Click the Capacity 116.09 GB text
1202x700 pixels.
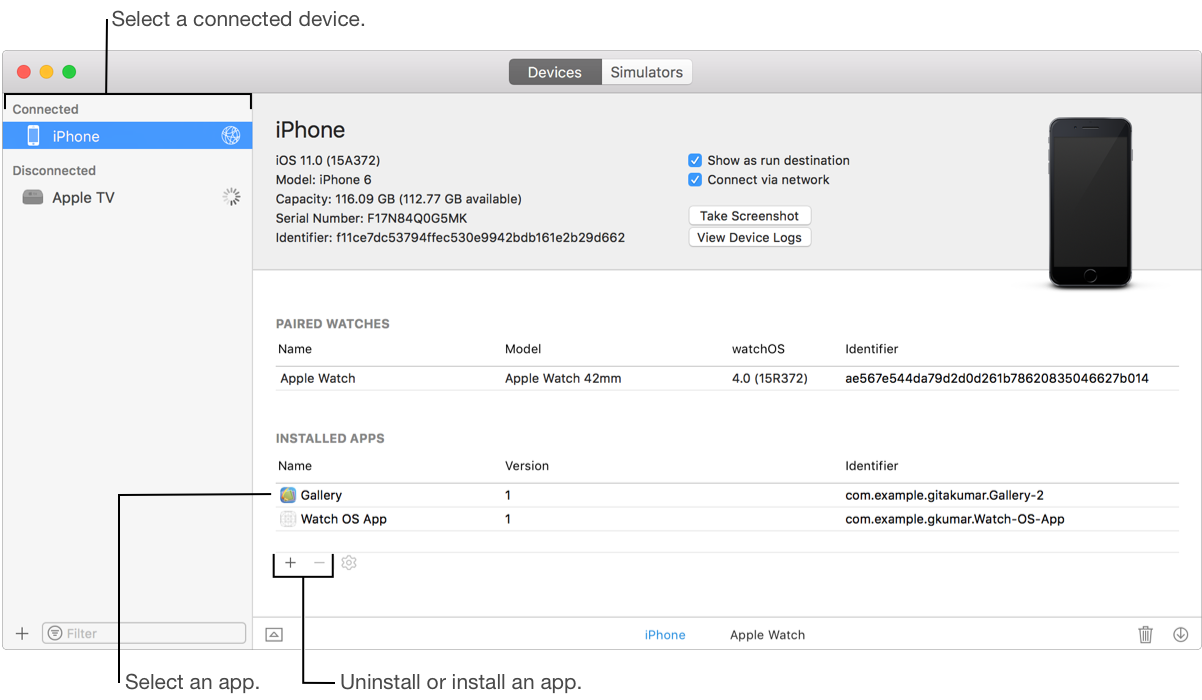pos(399,199)
